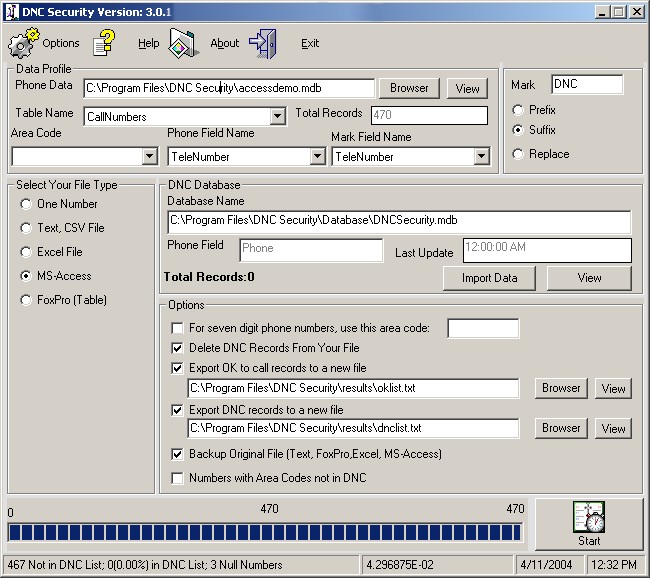Expand the Phone Field Name dropdown

(x=317, y=156)
